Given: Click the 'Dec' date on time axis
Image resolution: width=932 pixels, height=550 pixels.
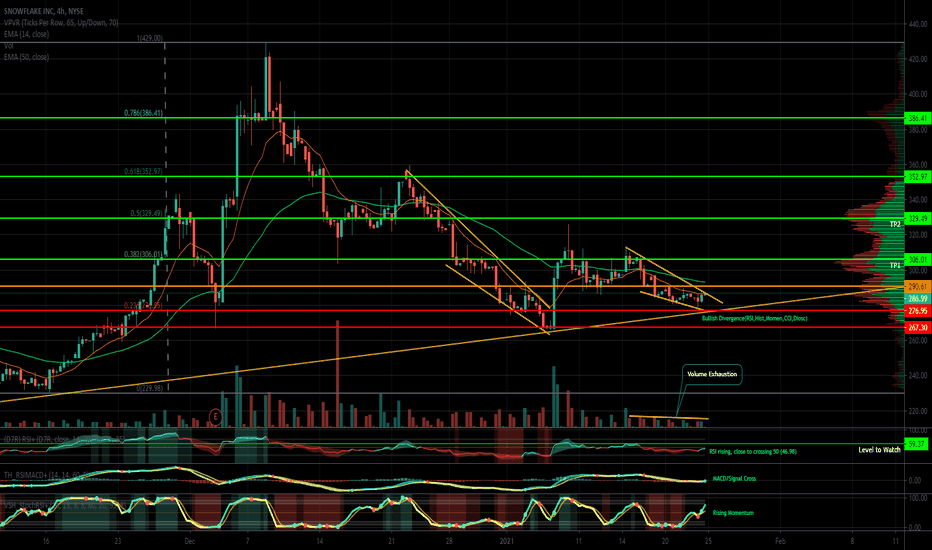Looking at the screenshot, I should [x=190, y=541].
